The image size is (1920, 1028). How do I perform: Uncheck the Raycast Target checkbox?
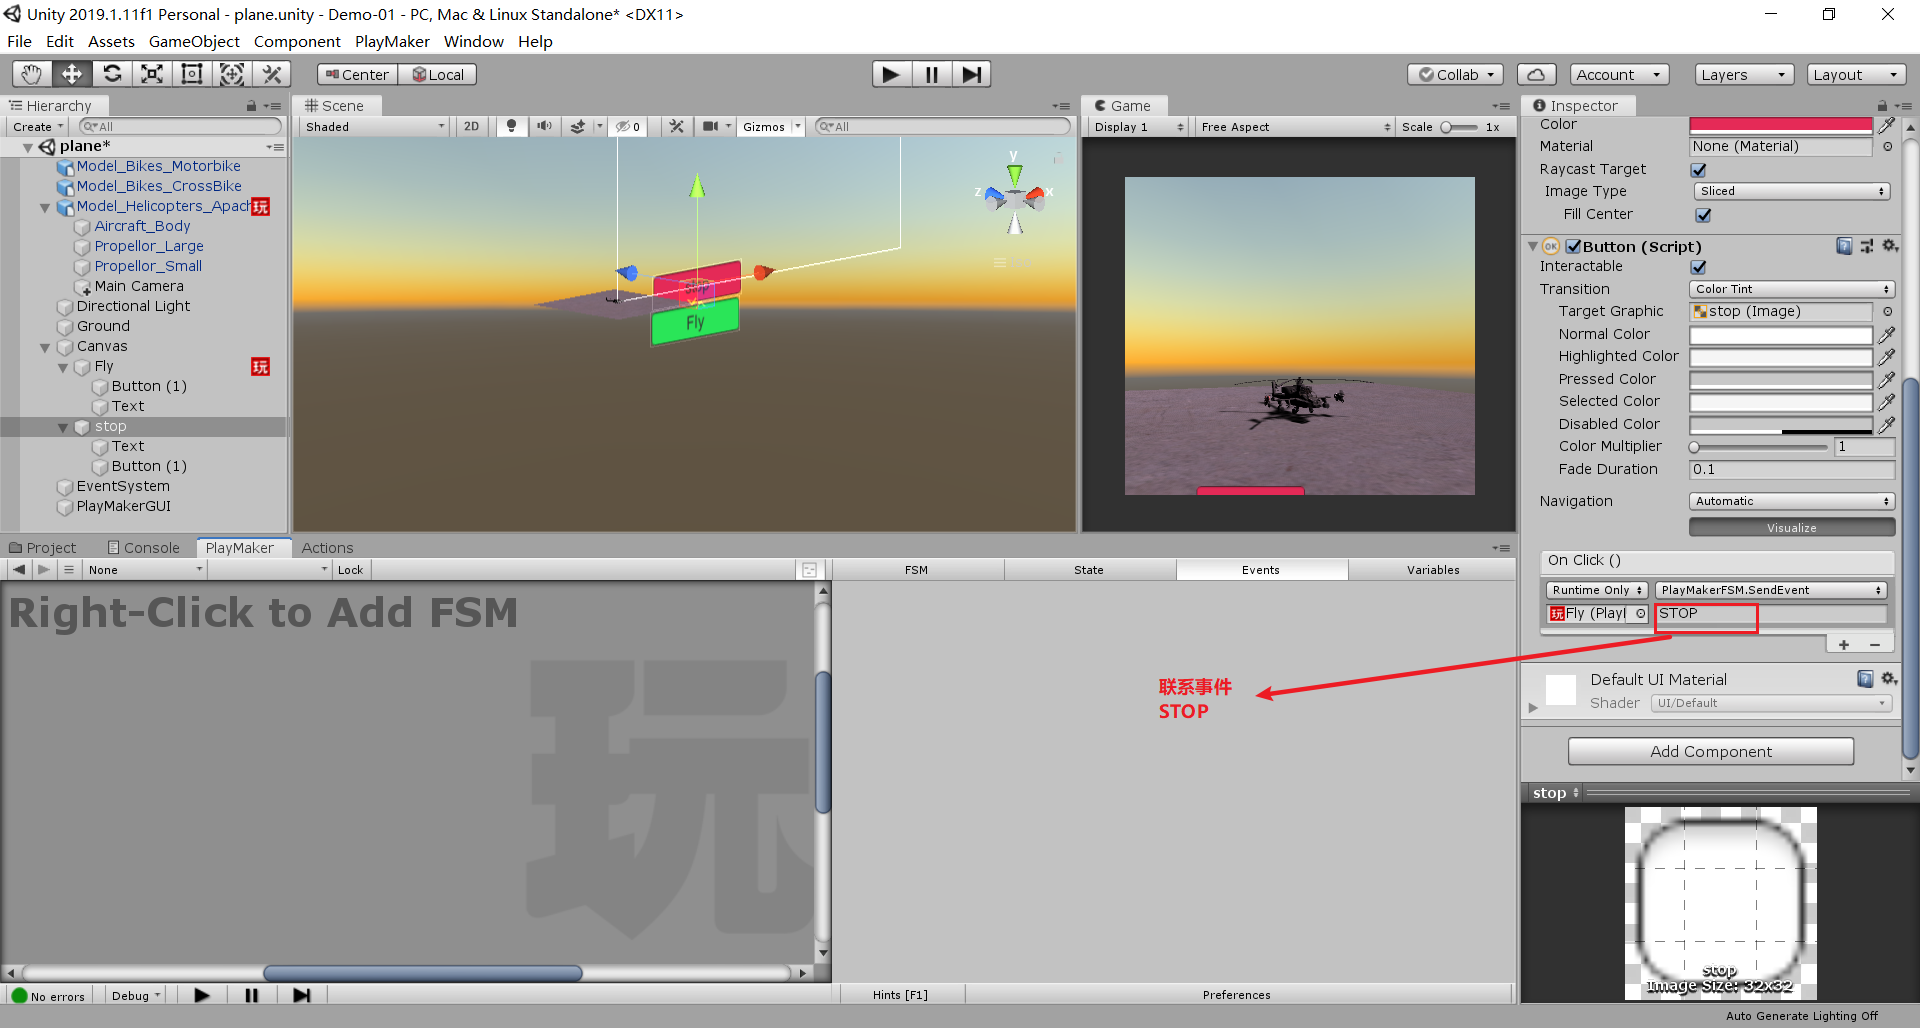1698,169
